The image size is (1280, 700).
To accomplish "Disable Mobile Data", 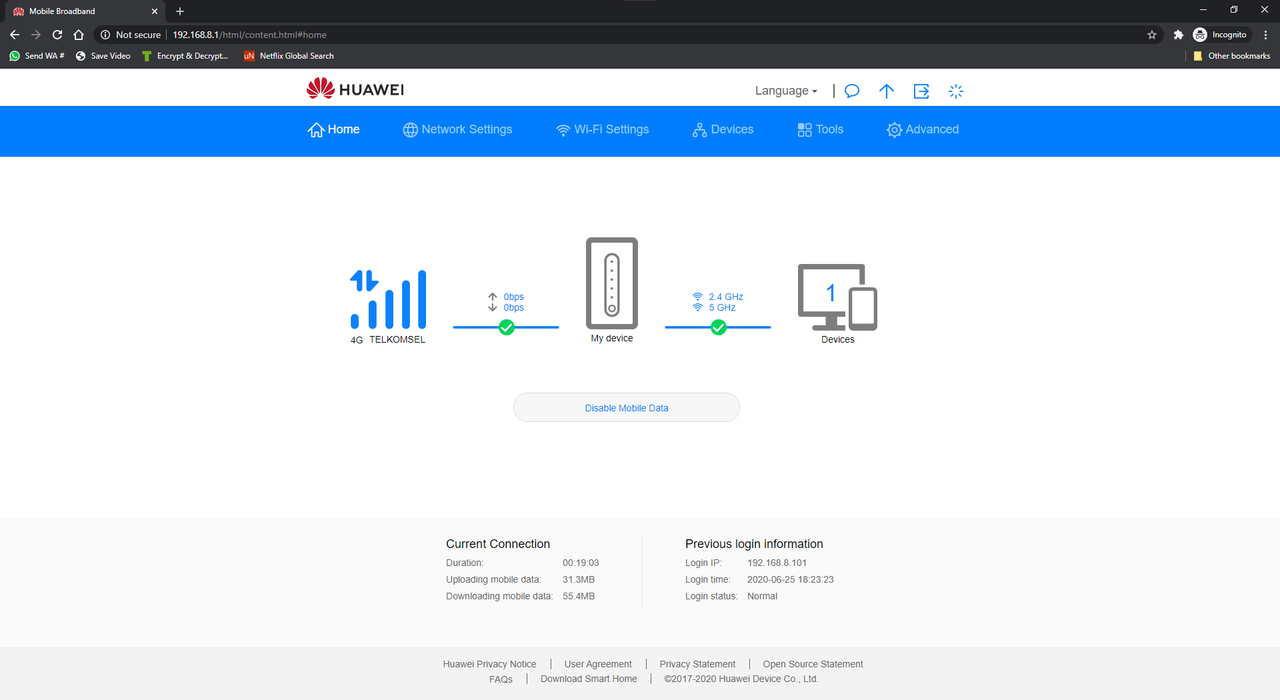I will pos(626,407).
